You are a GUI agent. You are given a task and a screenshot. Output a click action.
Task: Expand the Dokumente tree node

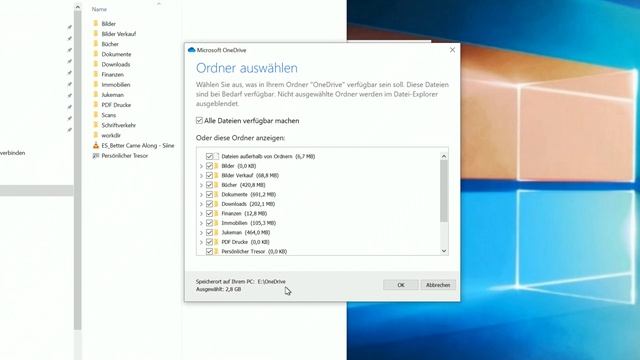tap(201, 195)
